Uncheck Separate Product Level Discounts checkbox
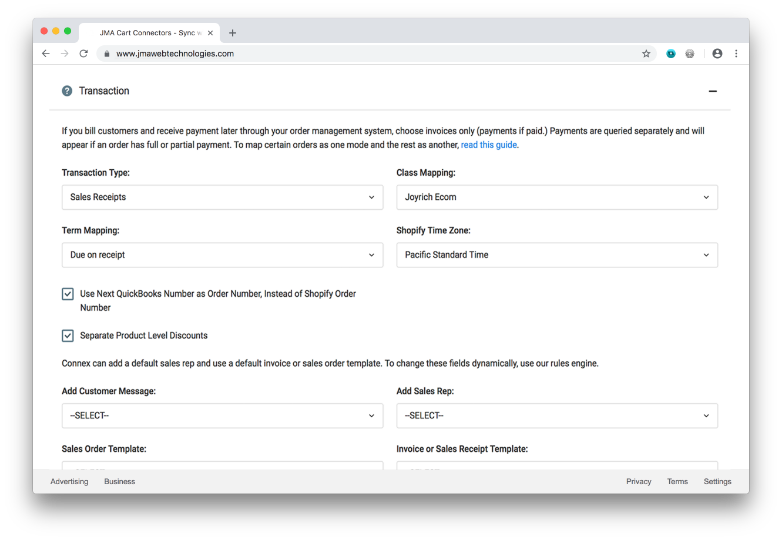 (68, 336)
